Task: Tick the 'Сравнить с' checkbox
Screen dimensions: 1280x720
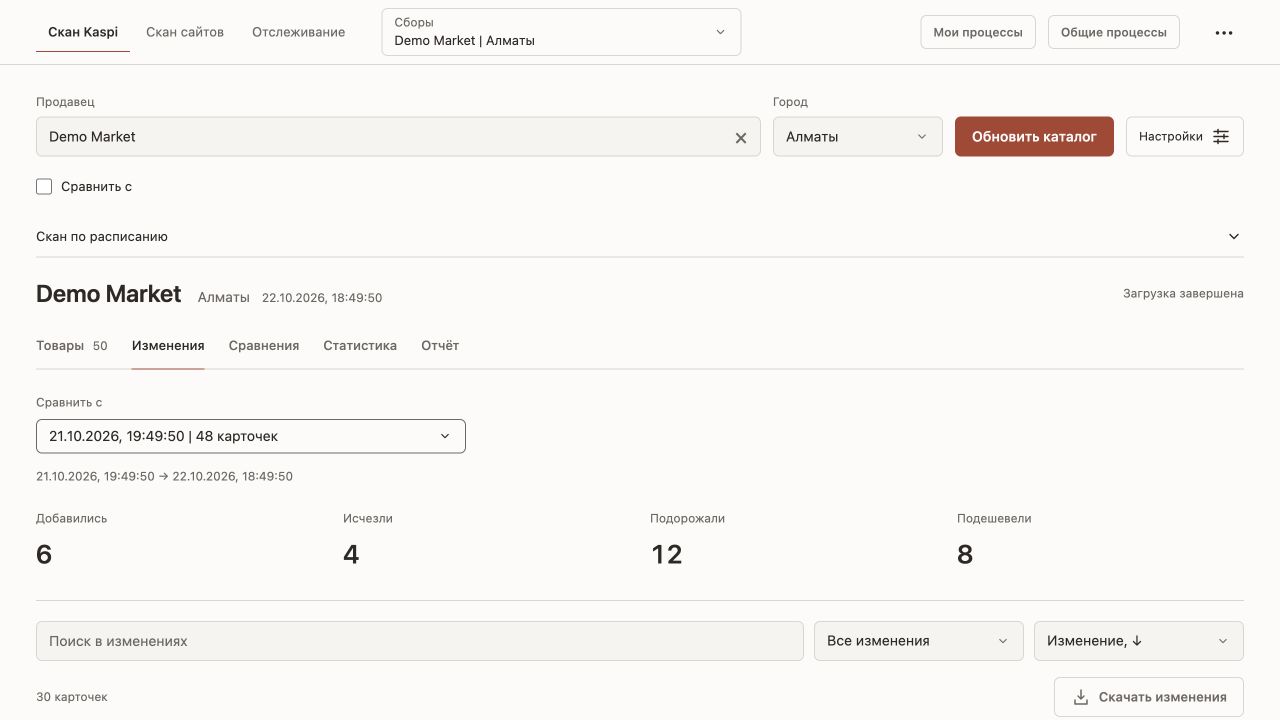Action: point(44,186)
